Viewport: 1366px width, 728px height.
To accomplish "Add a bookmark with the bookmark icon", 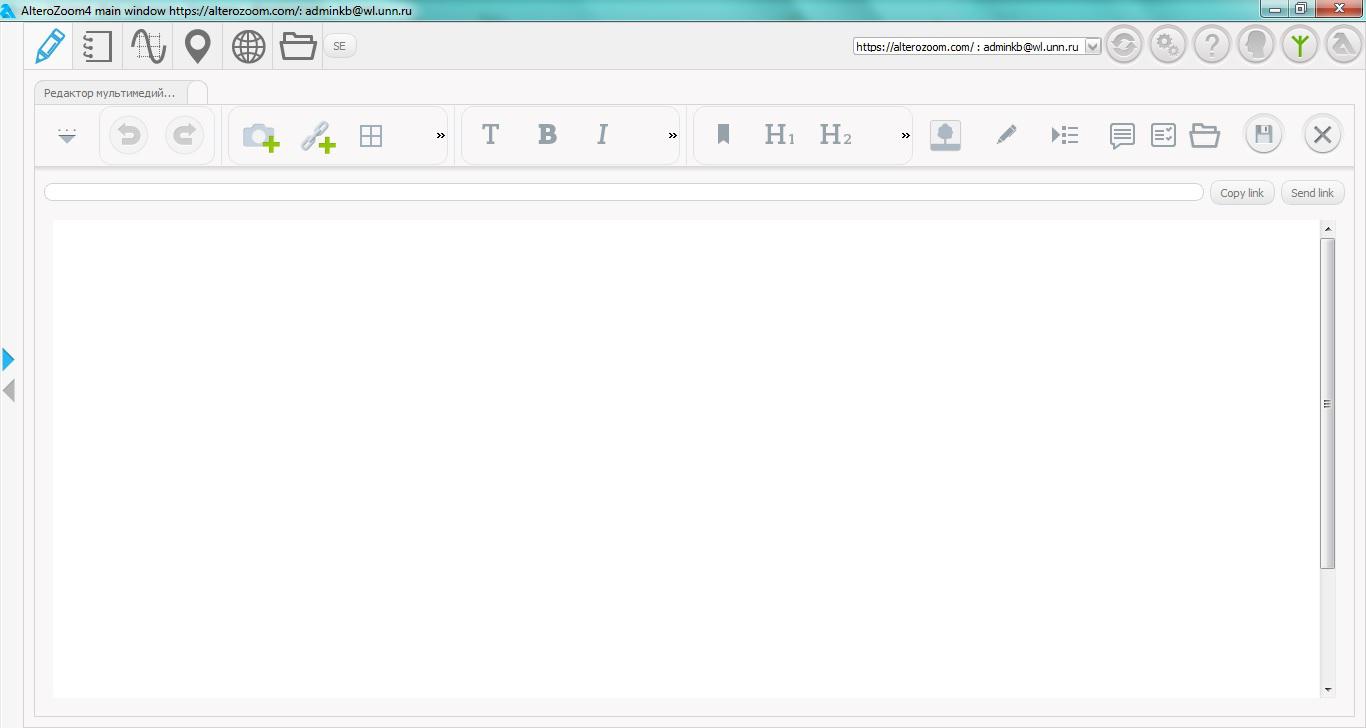I will click(x=723, y=135).
